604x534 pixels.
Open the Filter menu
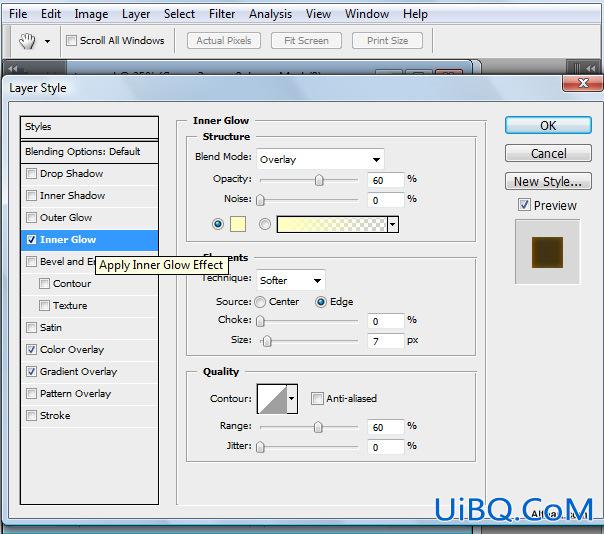(x=222, y=14)
